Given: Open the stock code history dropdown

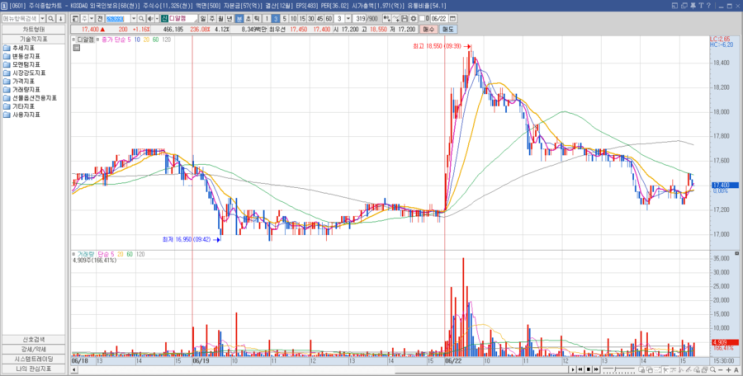Looking at the screenshot, I should (x=134, y=18).
